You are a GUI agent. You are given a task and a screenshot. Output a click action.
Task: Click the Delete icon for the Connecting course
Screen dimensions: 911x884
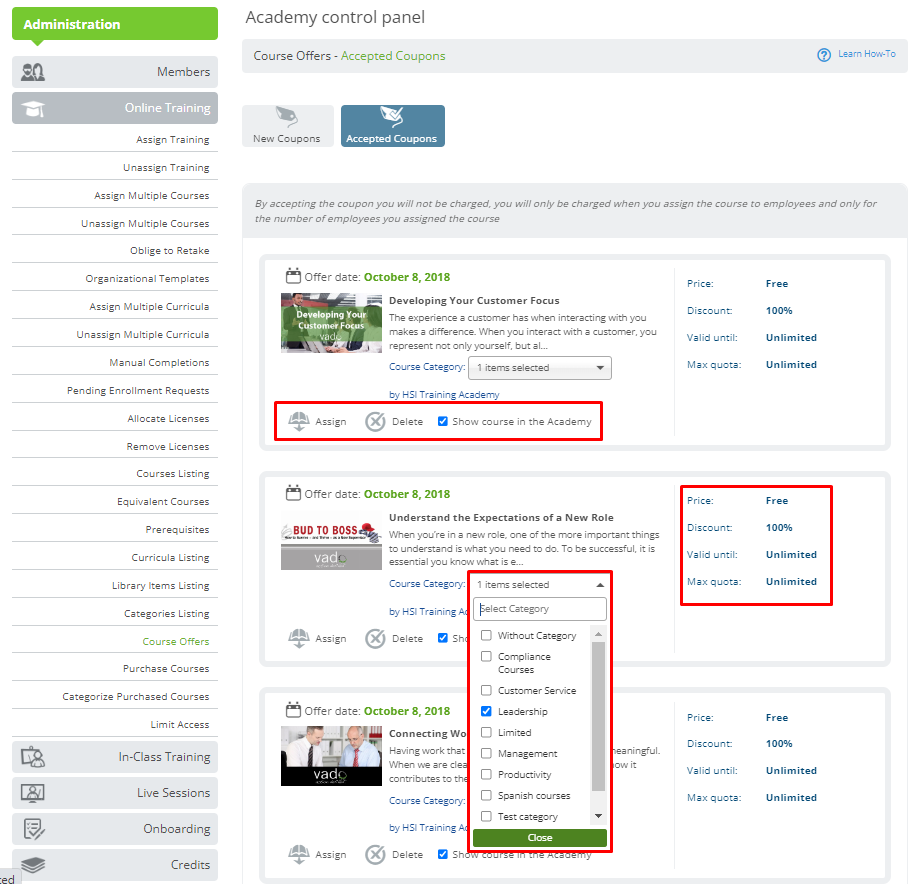coord(375,855)
